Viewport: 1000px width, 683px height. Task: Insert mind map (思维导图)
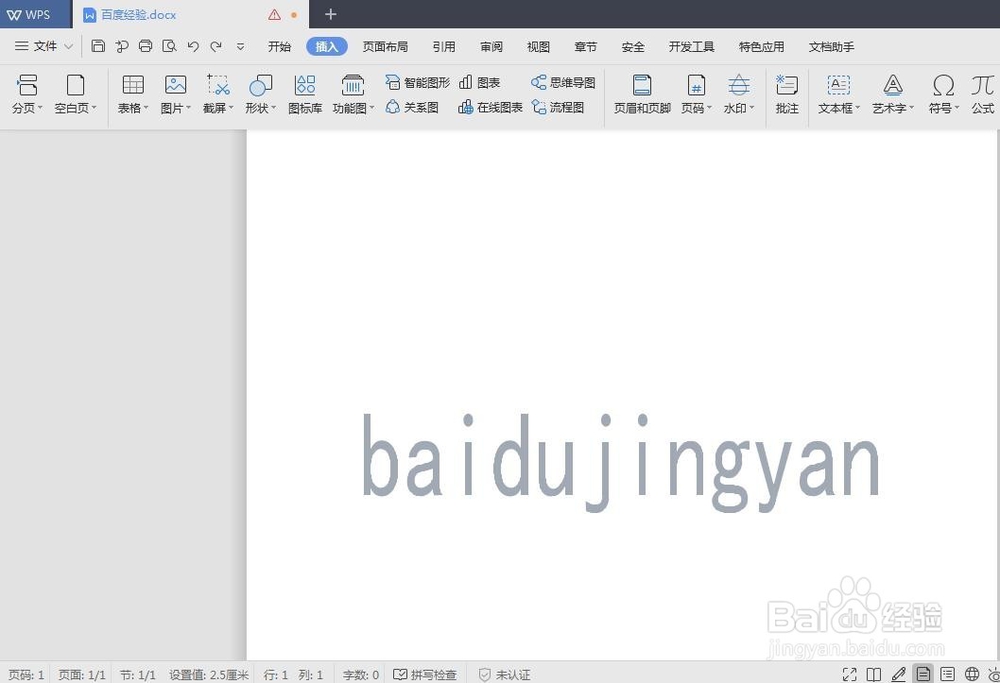[563, 82]
